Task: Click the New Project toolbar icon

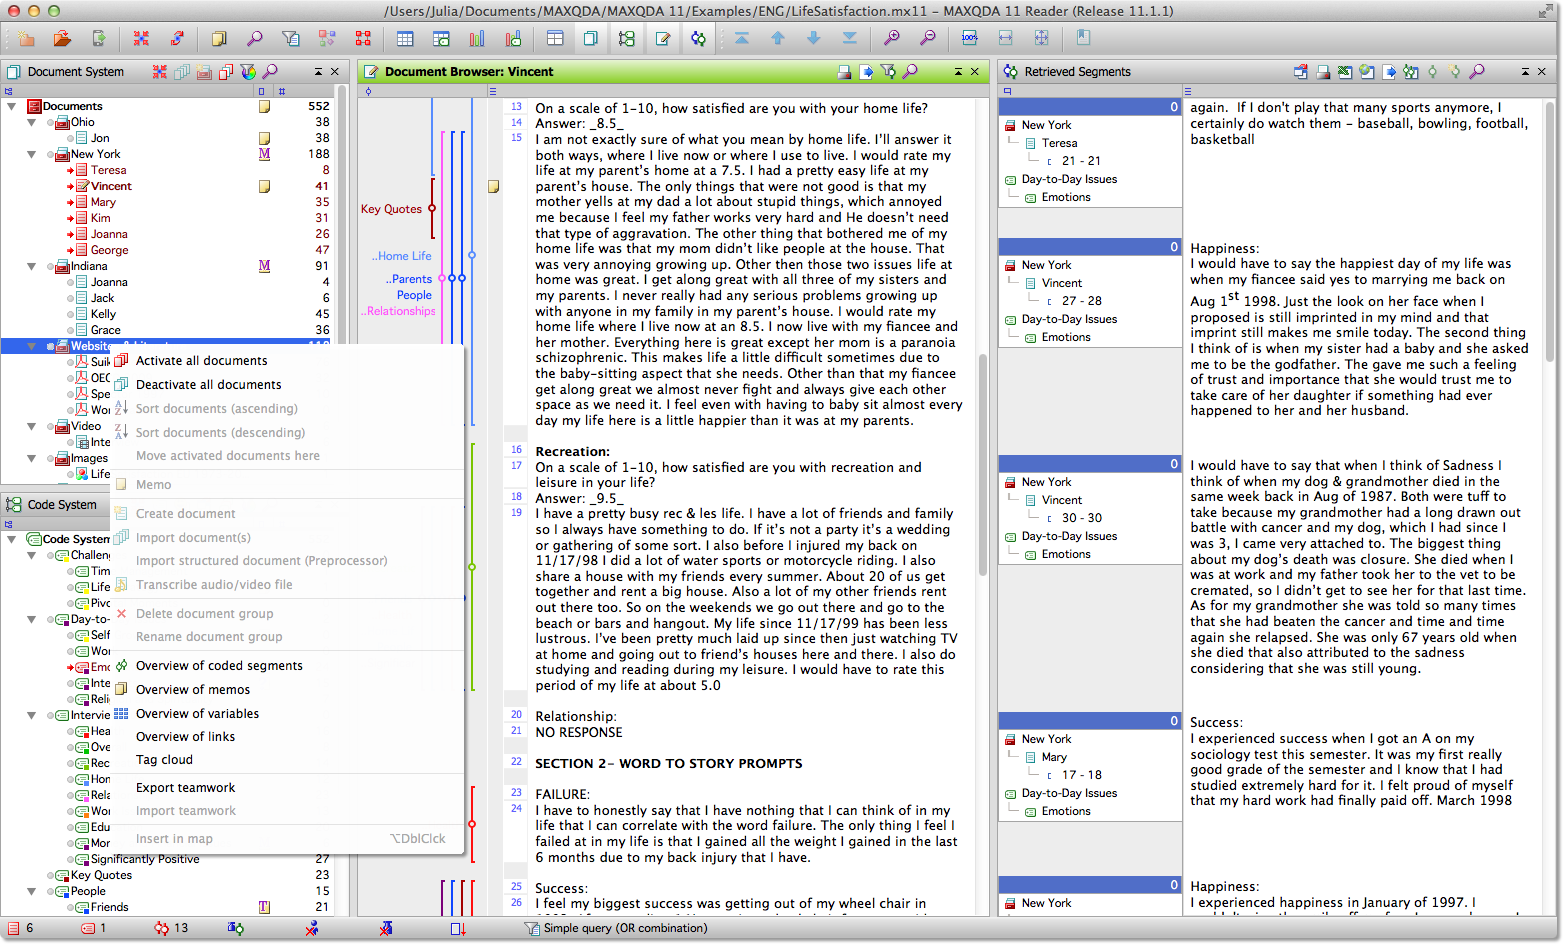Action: tap(26, 38)
